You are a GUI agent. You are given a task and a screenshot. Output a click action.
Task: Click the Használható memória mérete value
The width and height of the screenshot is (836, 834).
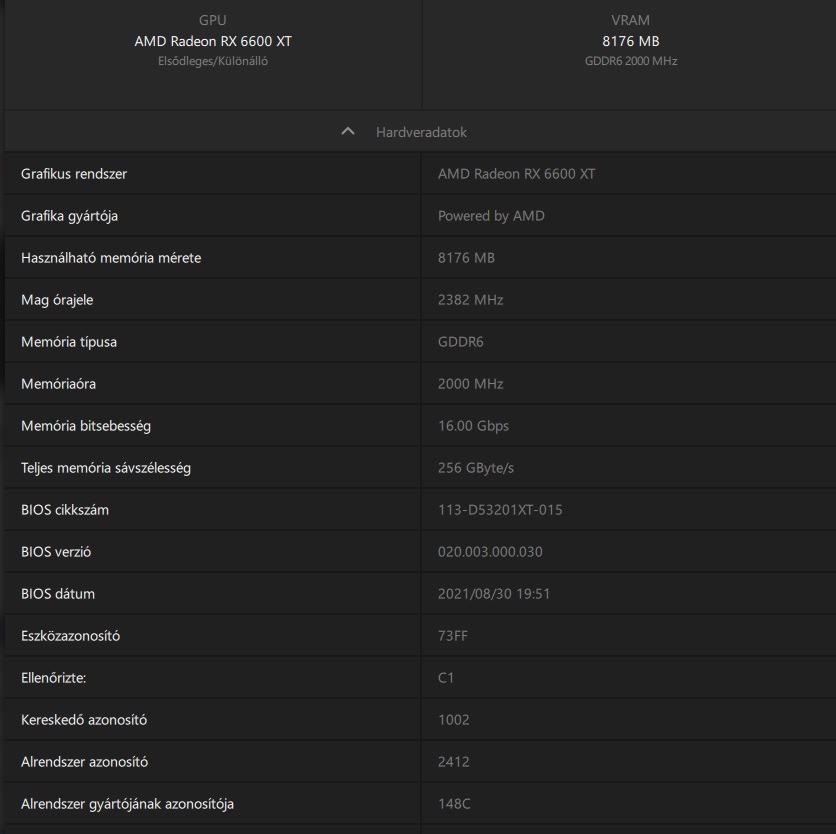point(466,258)
